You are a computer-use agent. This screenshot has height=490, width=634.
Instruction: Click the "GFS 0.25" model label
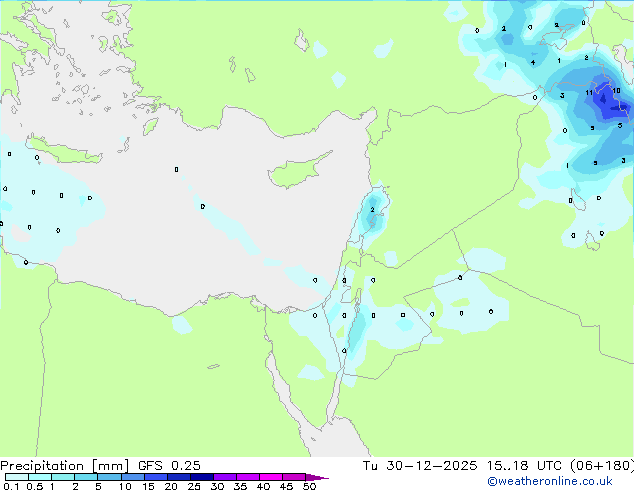169,466
